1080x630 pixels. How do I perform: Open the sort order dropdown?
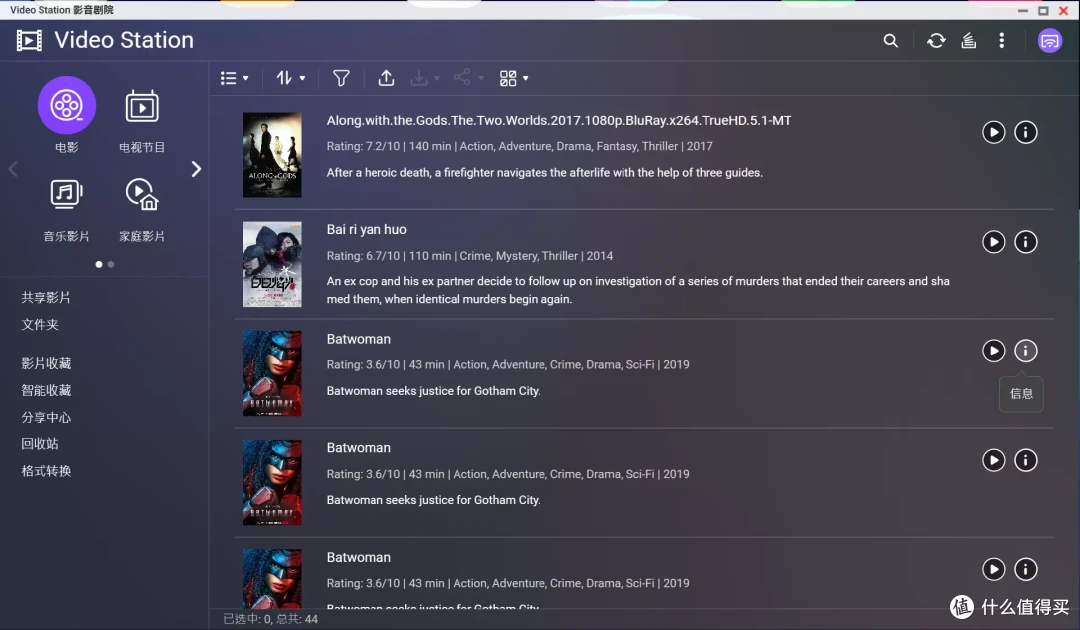point(291,78)
